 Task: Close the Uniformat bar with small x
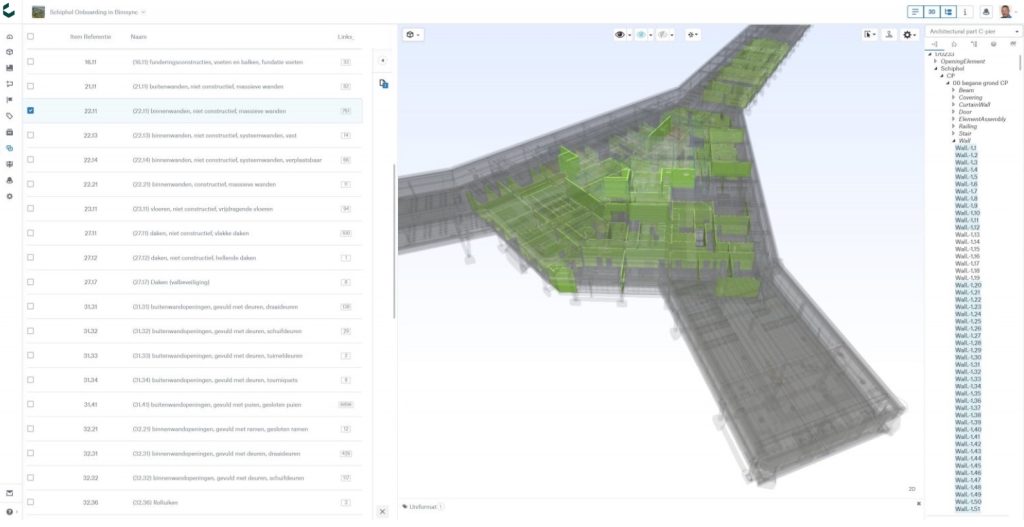918,504
